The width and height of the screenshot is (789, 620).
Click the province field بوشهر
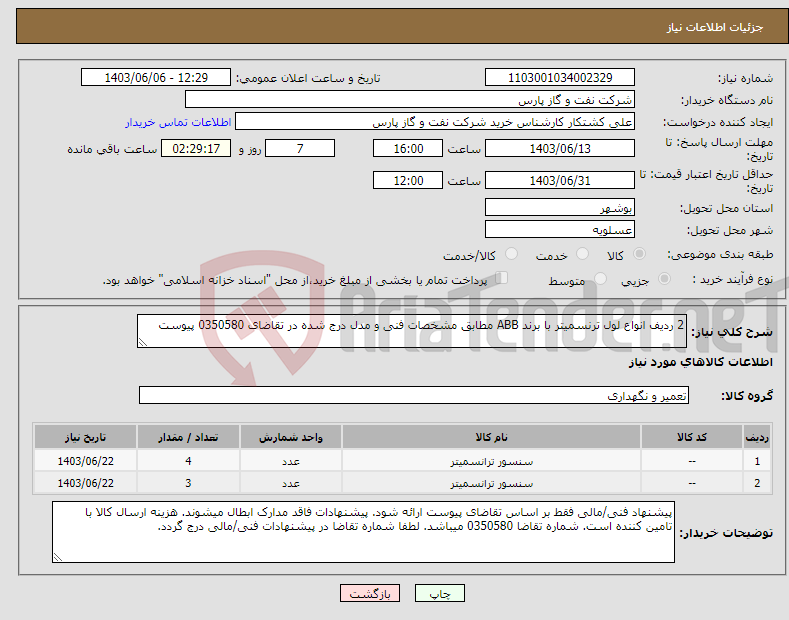click(560, 207)
